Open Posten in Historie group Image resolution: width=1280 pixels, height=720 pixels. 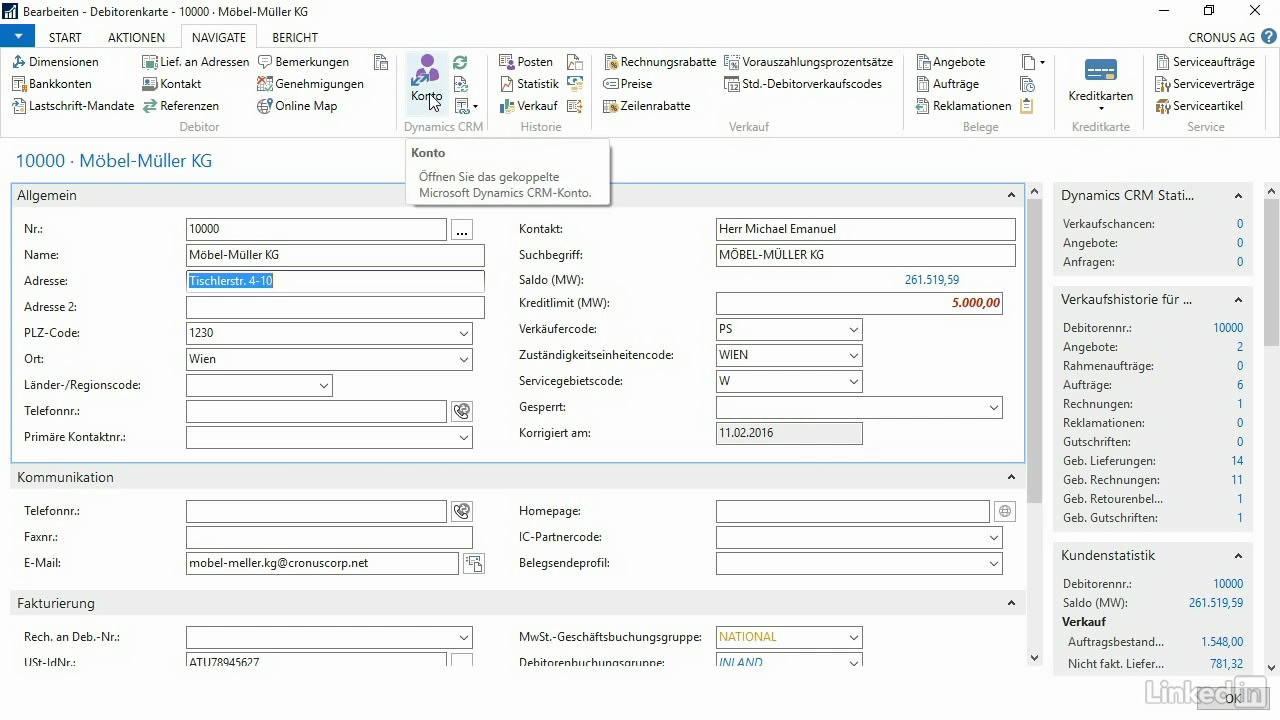526,62
